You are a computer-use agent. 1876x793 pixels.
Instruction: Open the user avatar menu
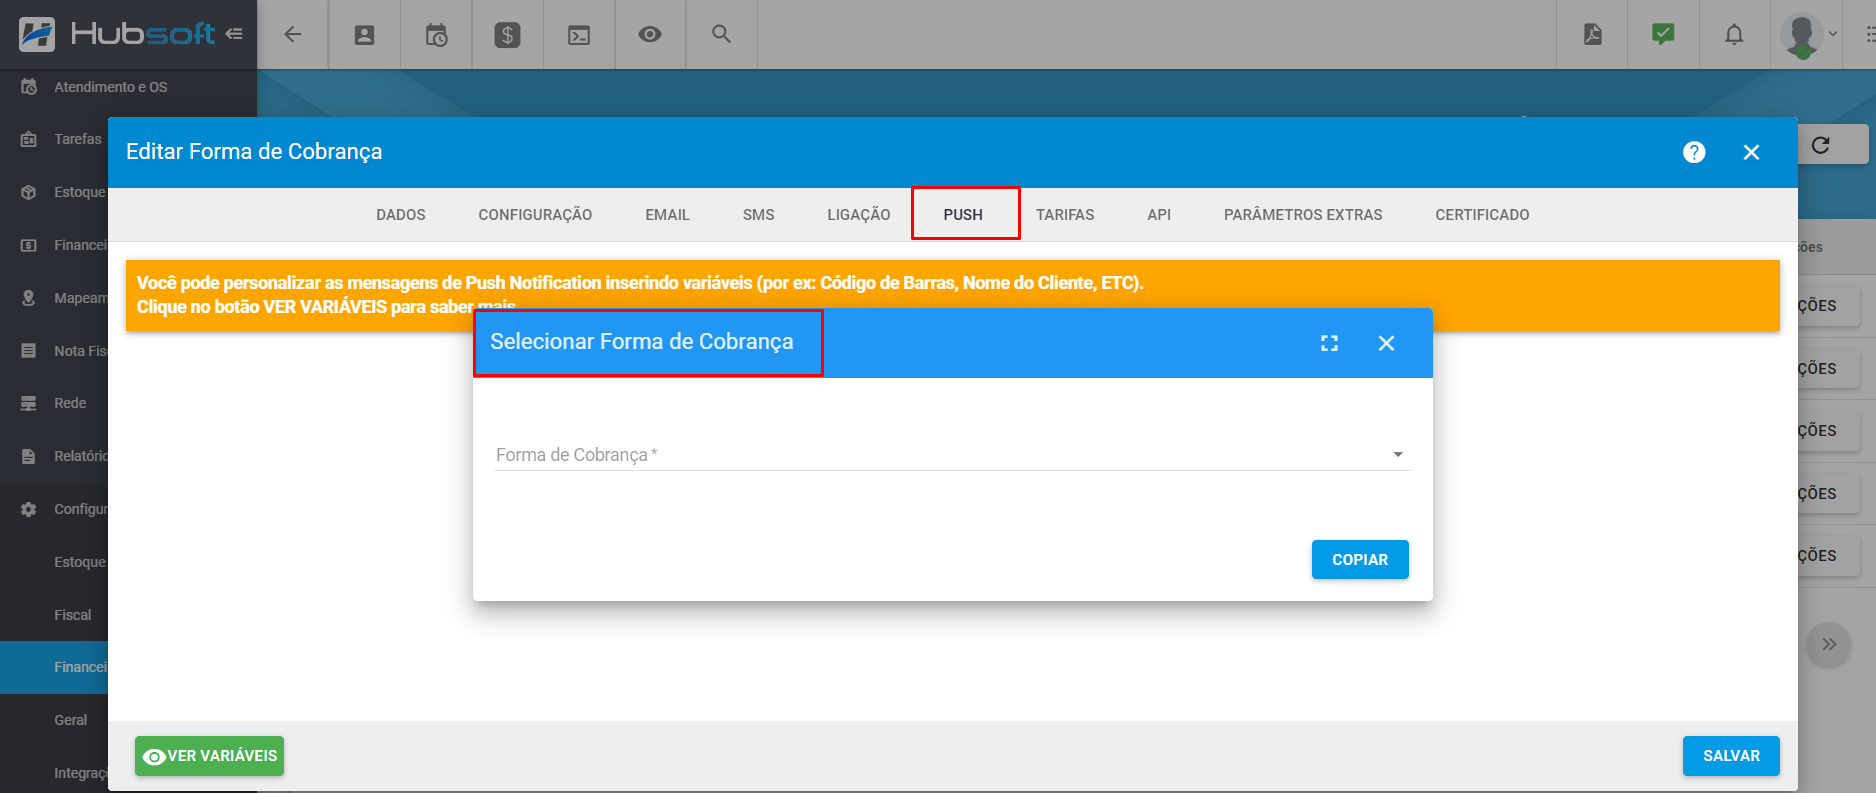(x=1808, y=35)
